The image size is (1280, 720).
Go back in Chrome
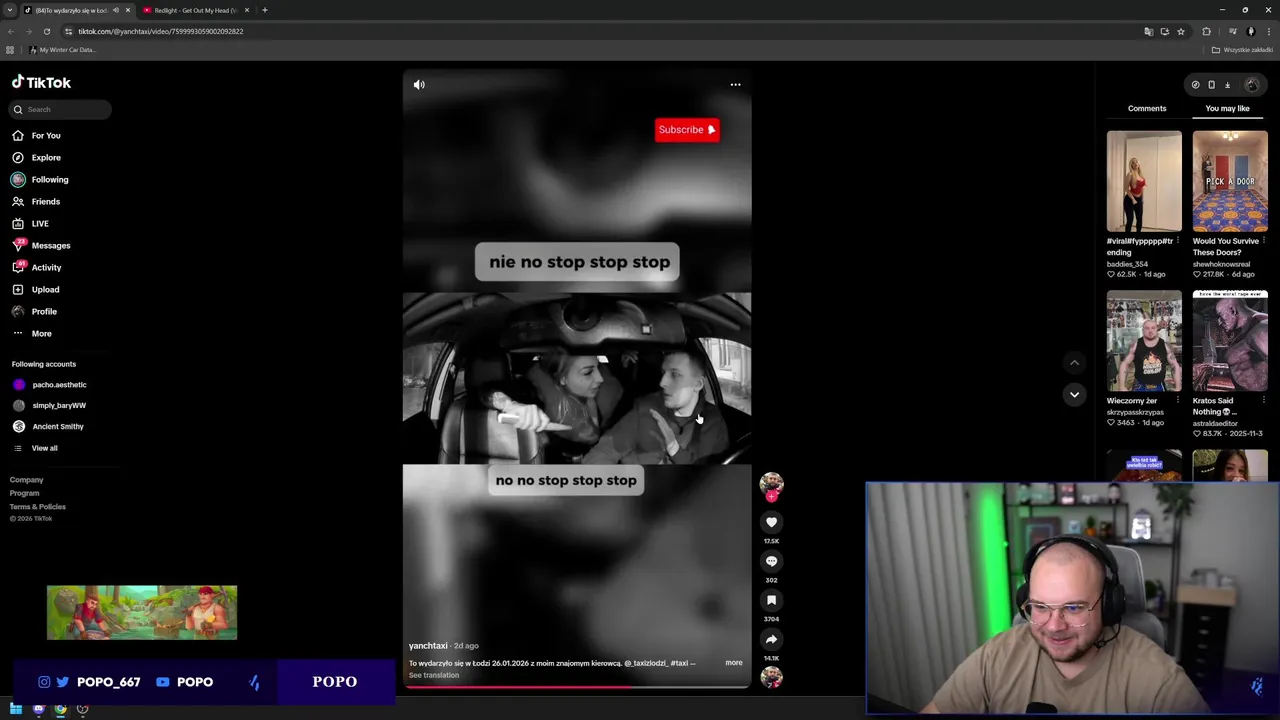point(11,31)
